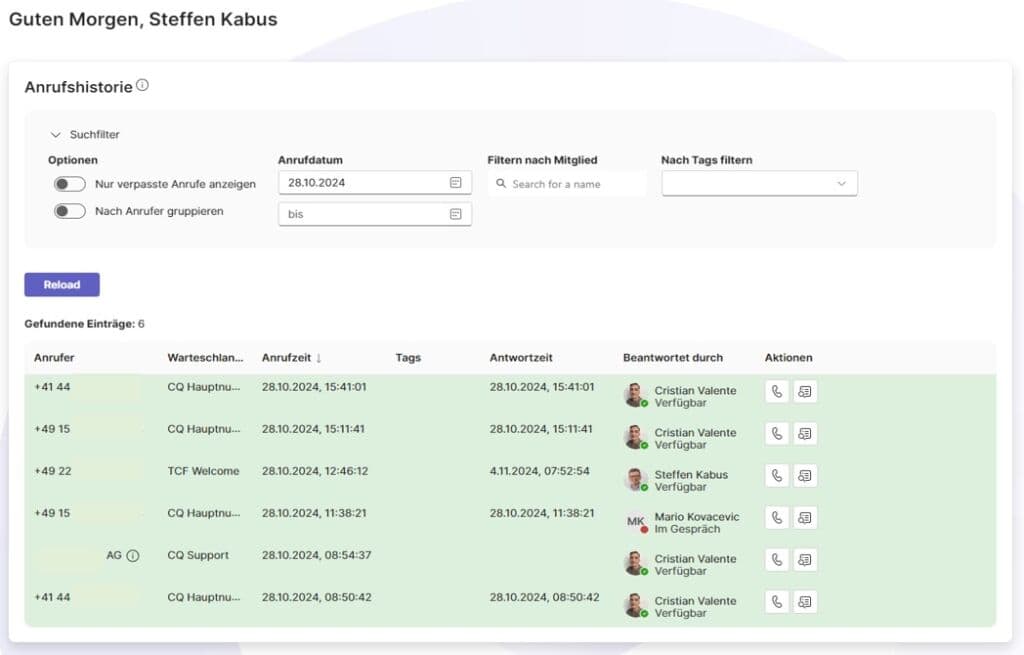
Task: Click the phone icon in the TCF Welcome row
Action: tap(776, 475)
